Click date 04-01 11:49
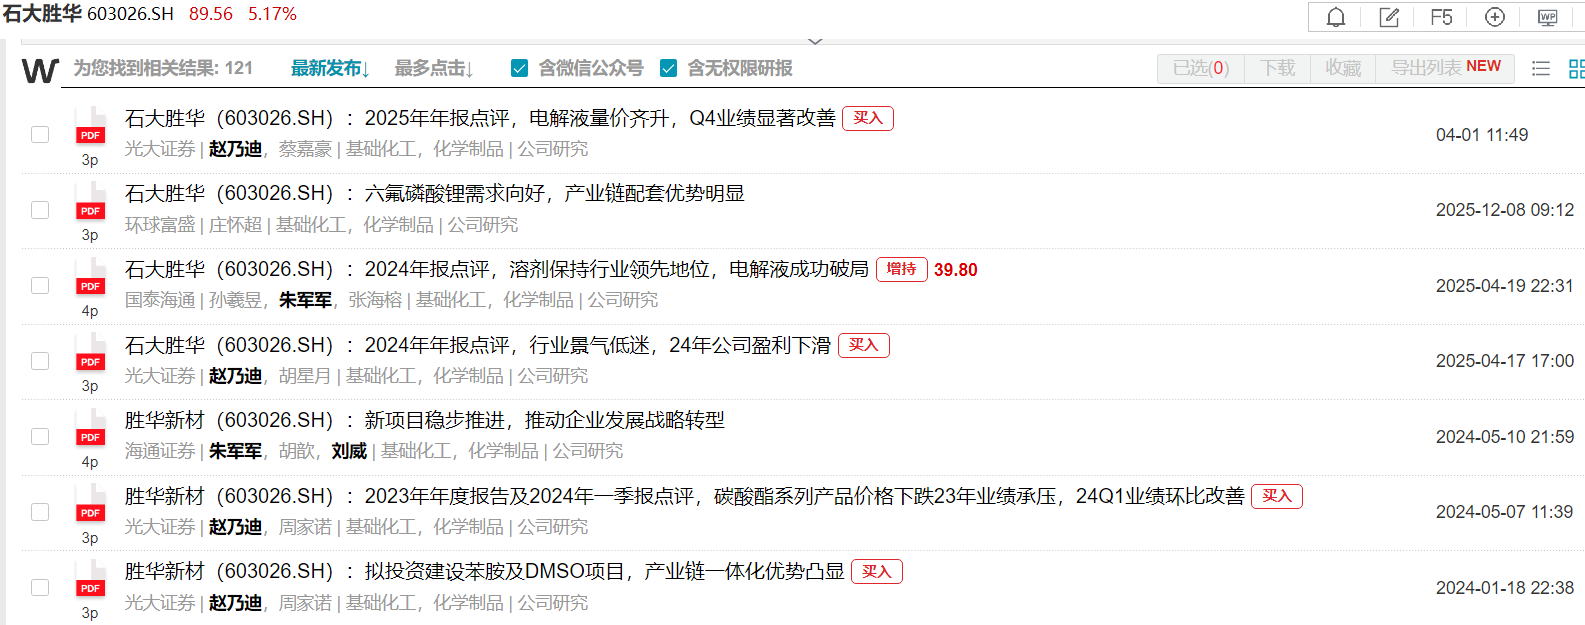 click(x=1482, y=135)
